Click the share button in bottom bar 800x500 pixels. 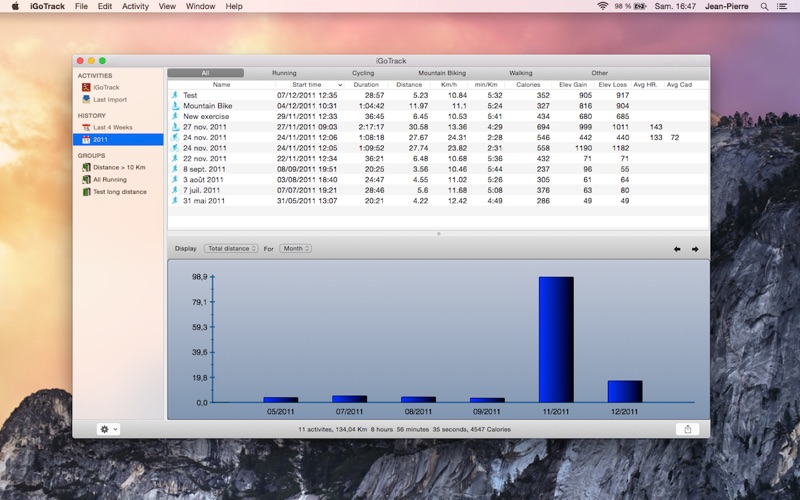(687, 429)
